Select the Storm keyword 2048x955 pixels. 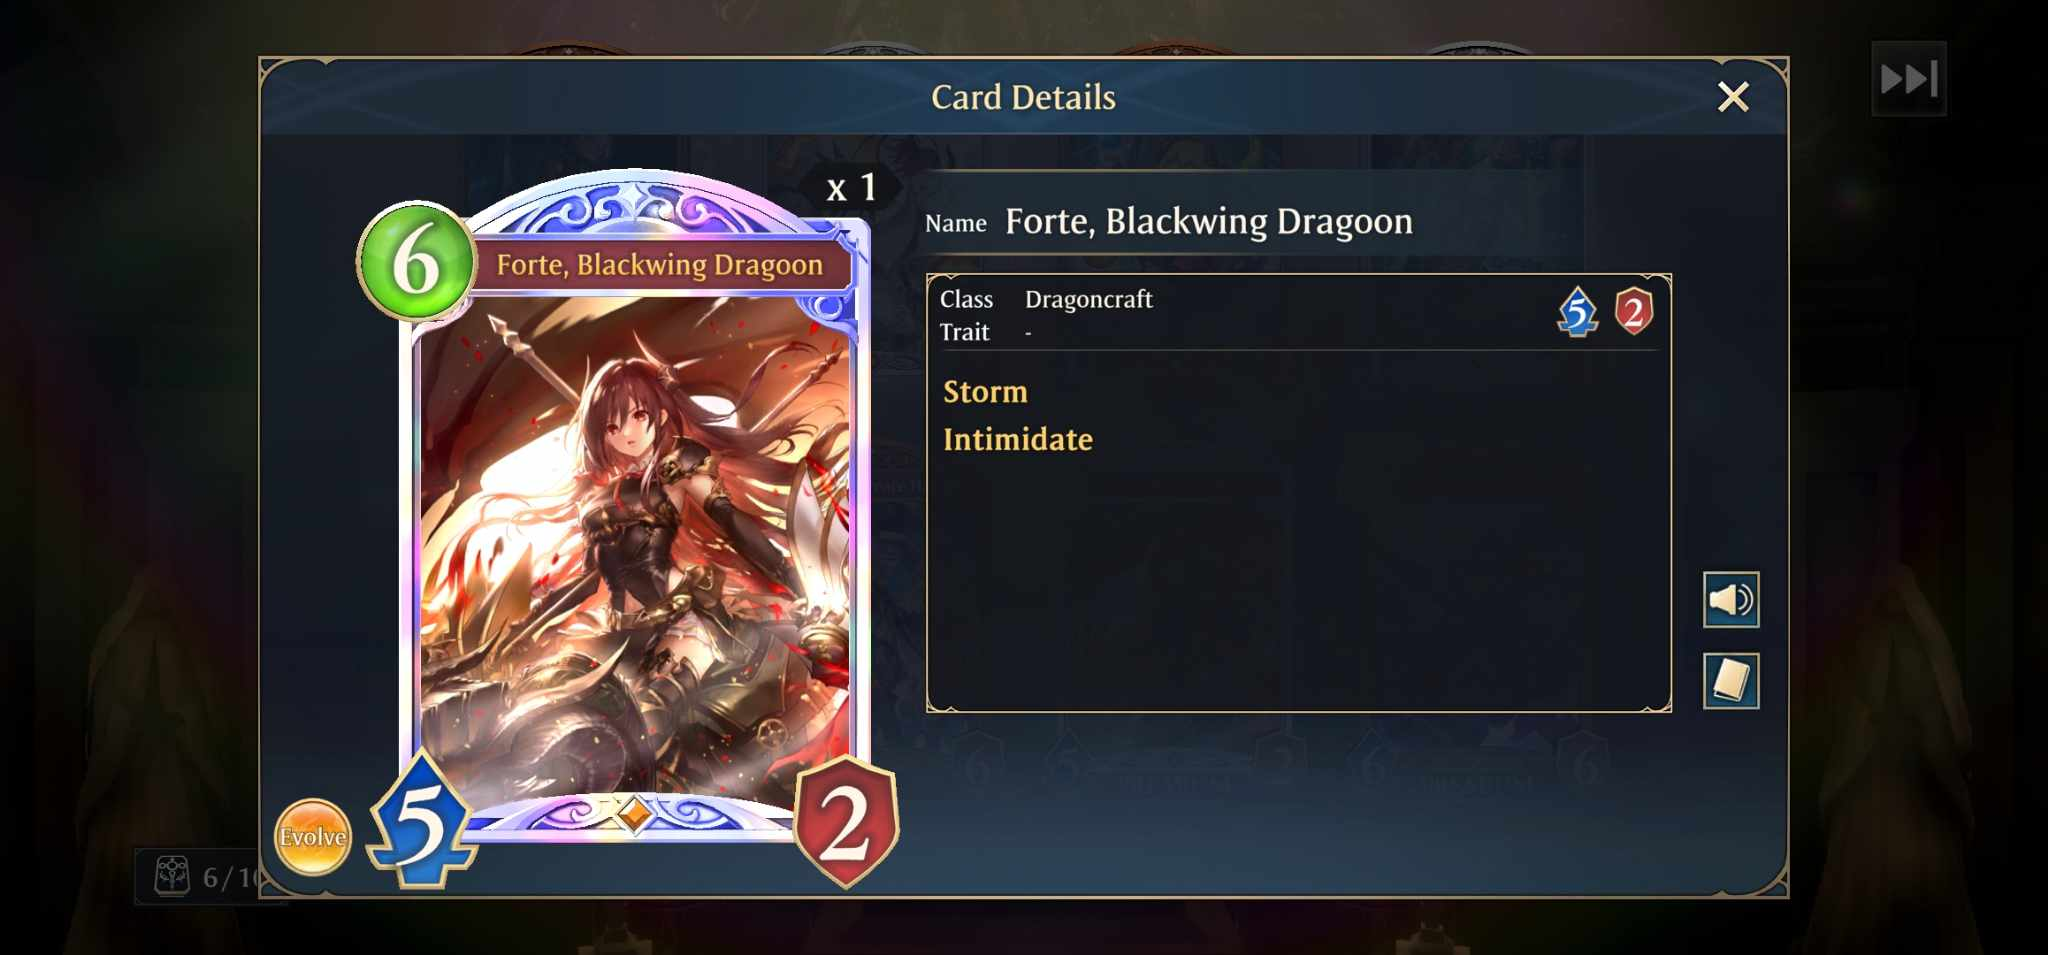[985, 392]
